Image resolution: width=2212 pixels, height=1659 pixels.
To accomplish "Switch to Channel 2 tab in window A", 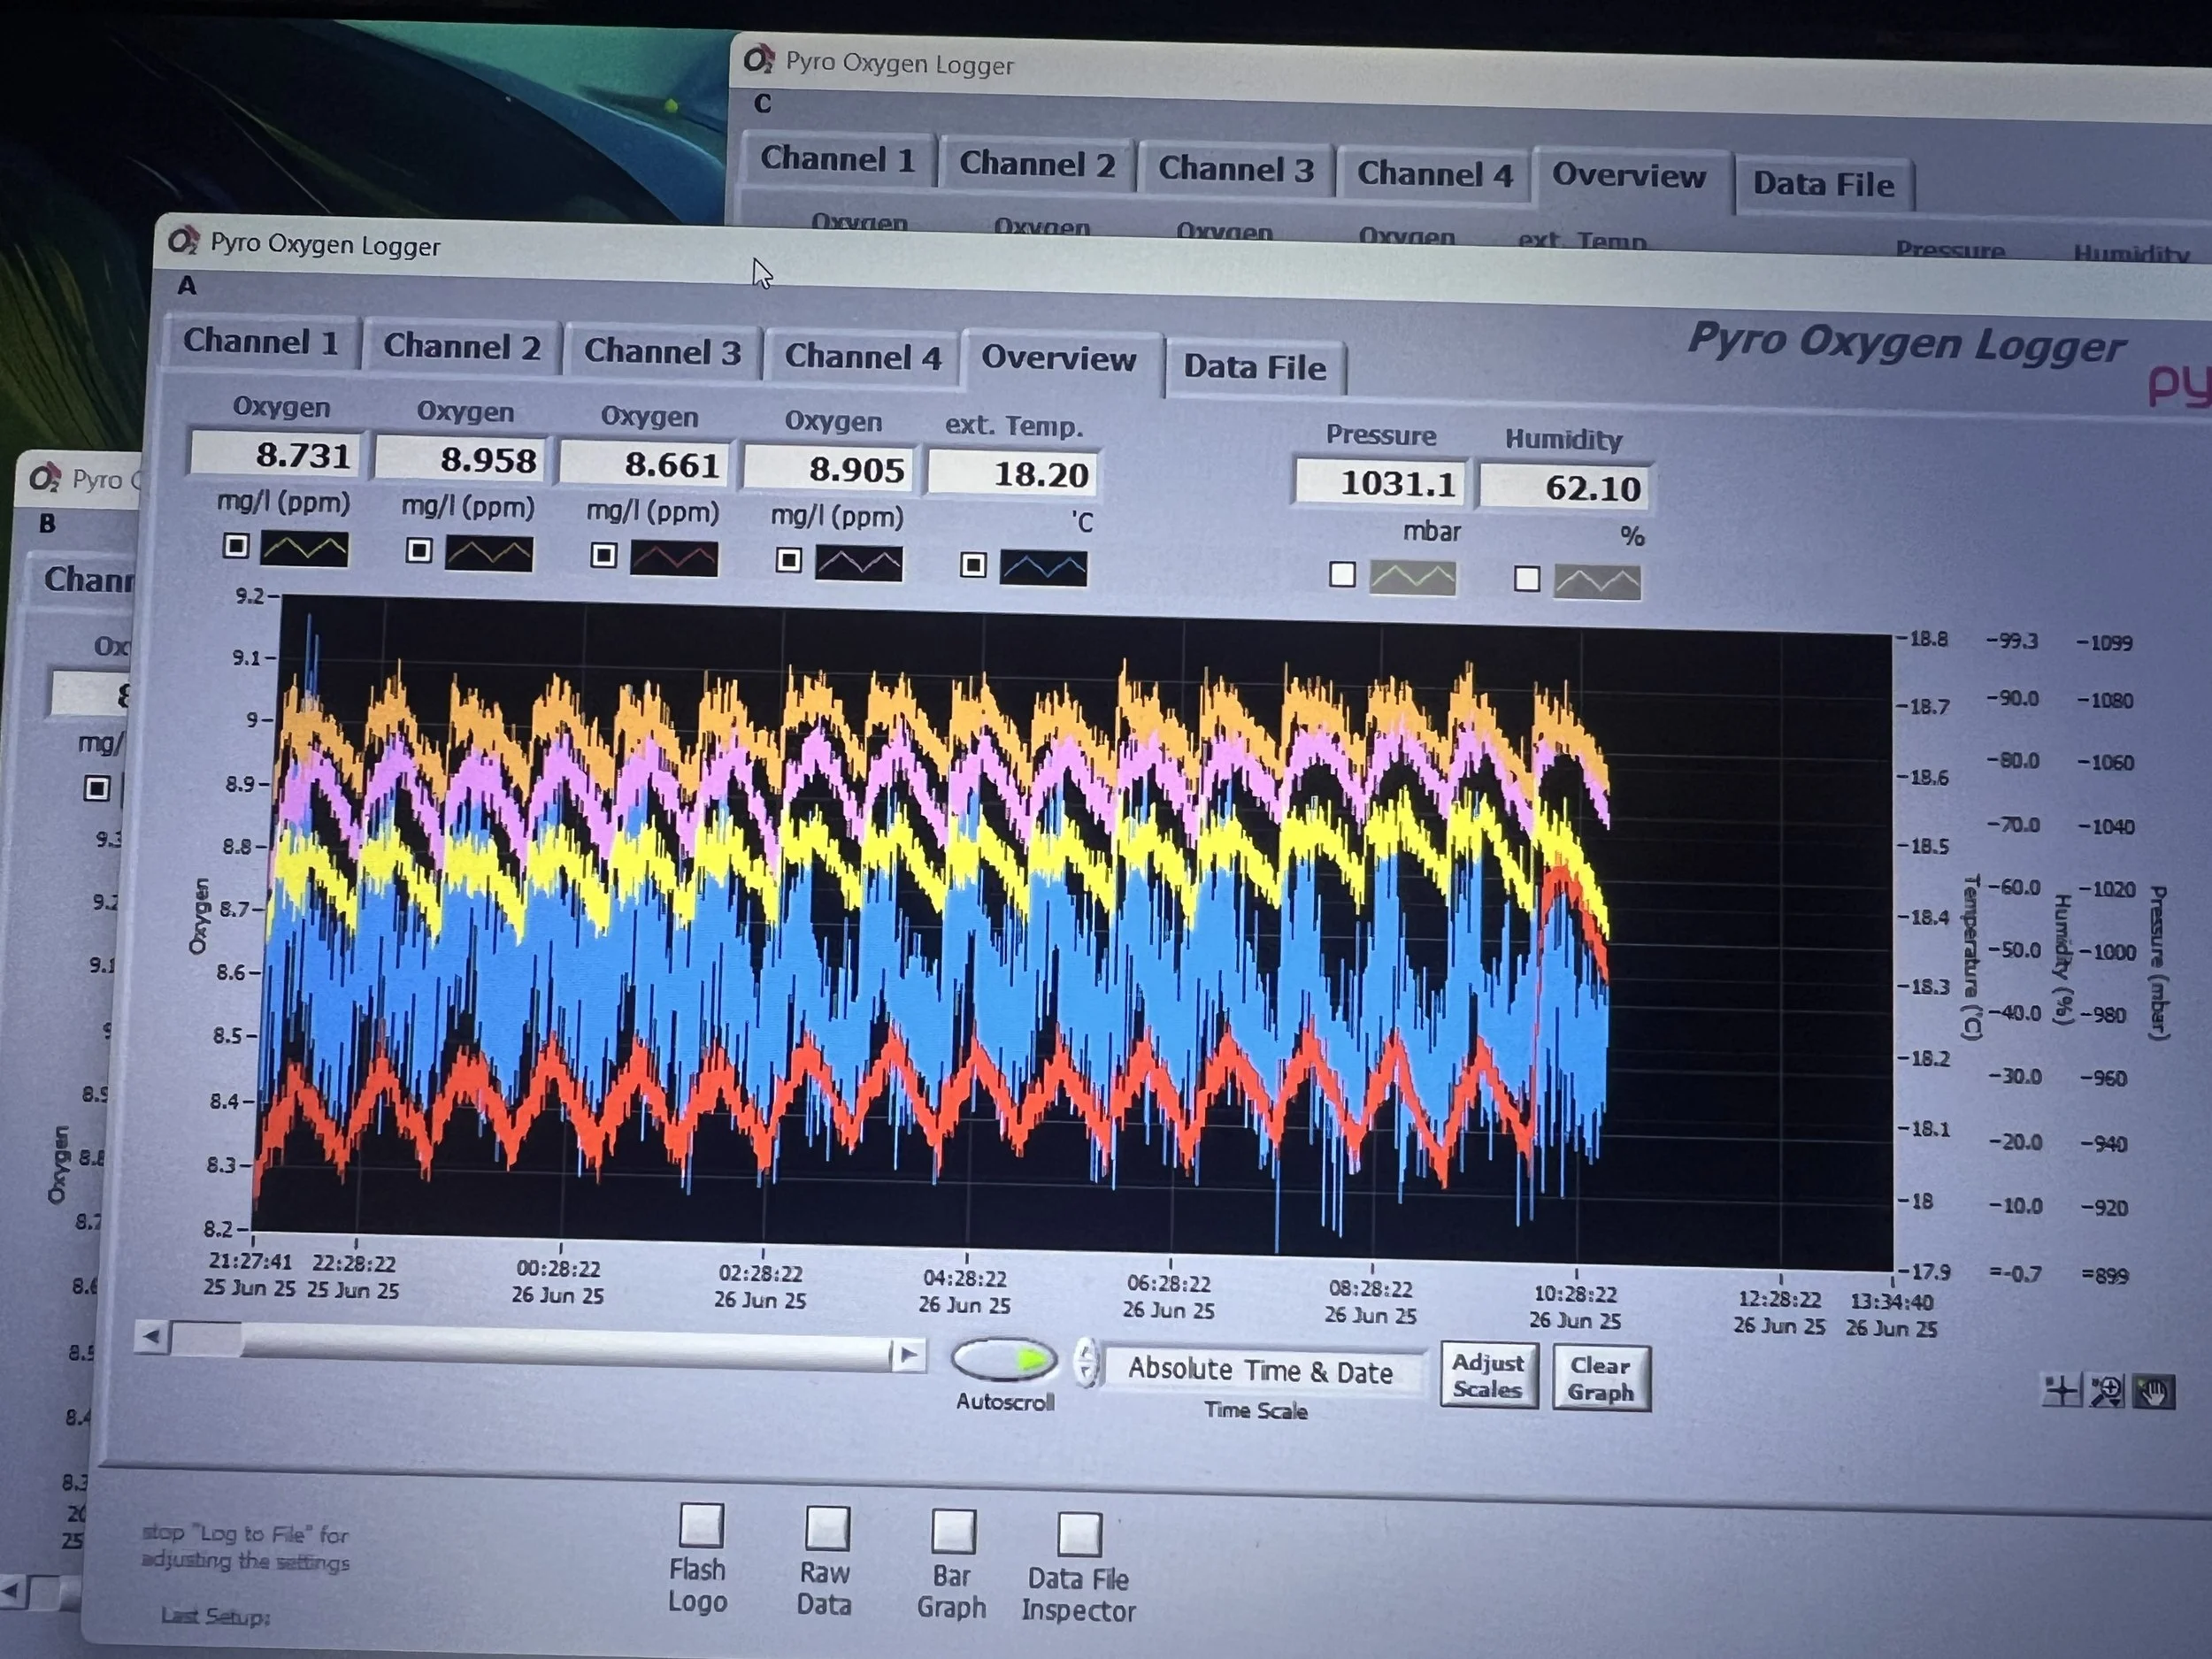I will click(x=462, y=347).
